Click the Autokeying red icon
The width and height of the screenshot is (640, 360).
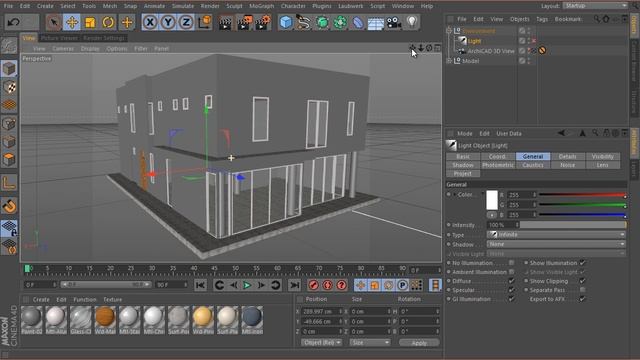(x=327, y=285)
